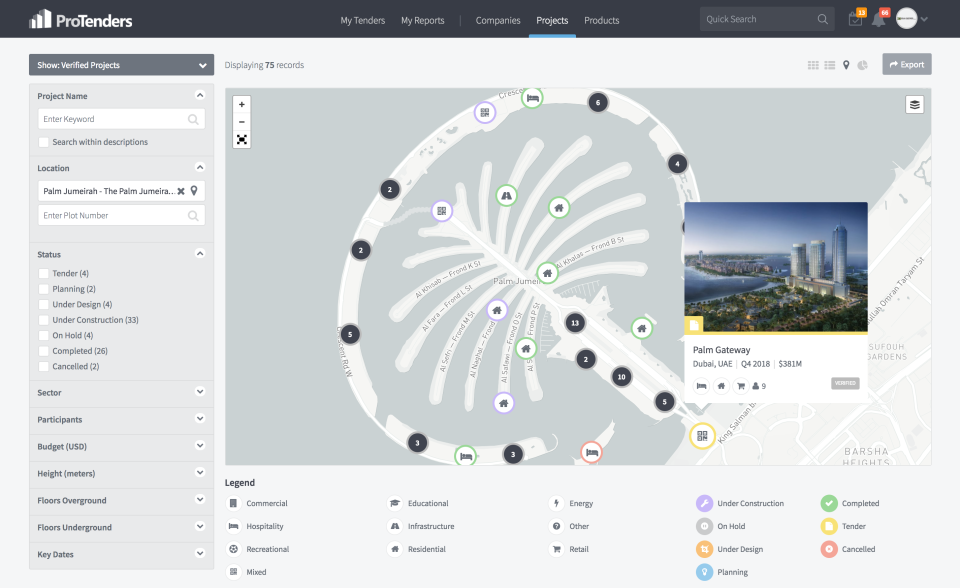Image resolution: width=960 pixels, height=588 pixels.
Task: Select the map pin view icon
Action: point(846,64)
